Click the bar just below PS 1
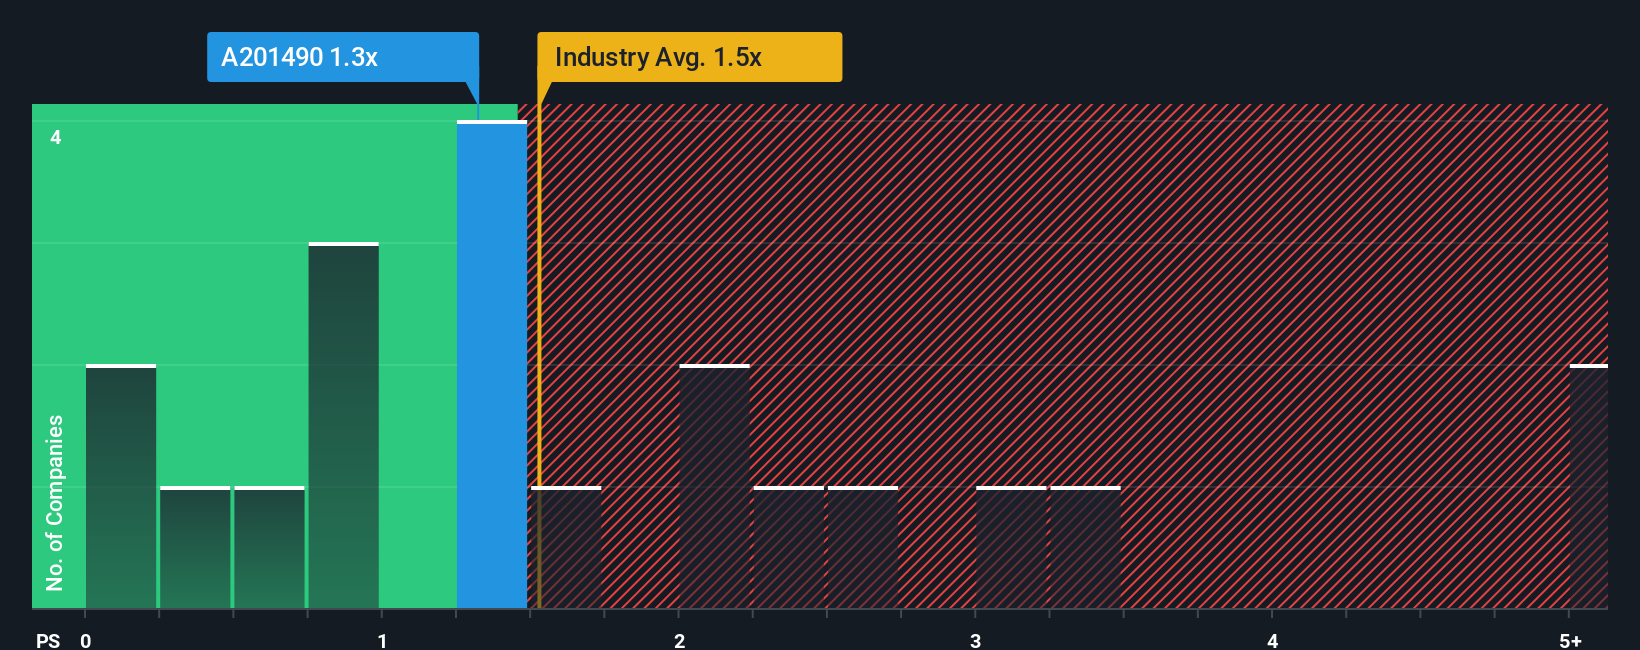Image resolution: width=1640 pixels, height=650 pixels. coord(344,426)
